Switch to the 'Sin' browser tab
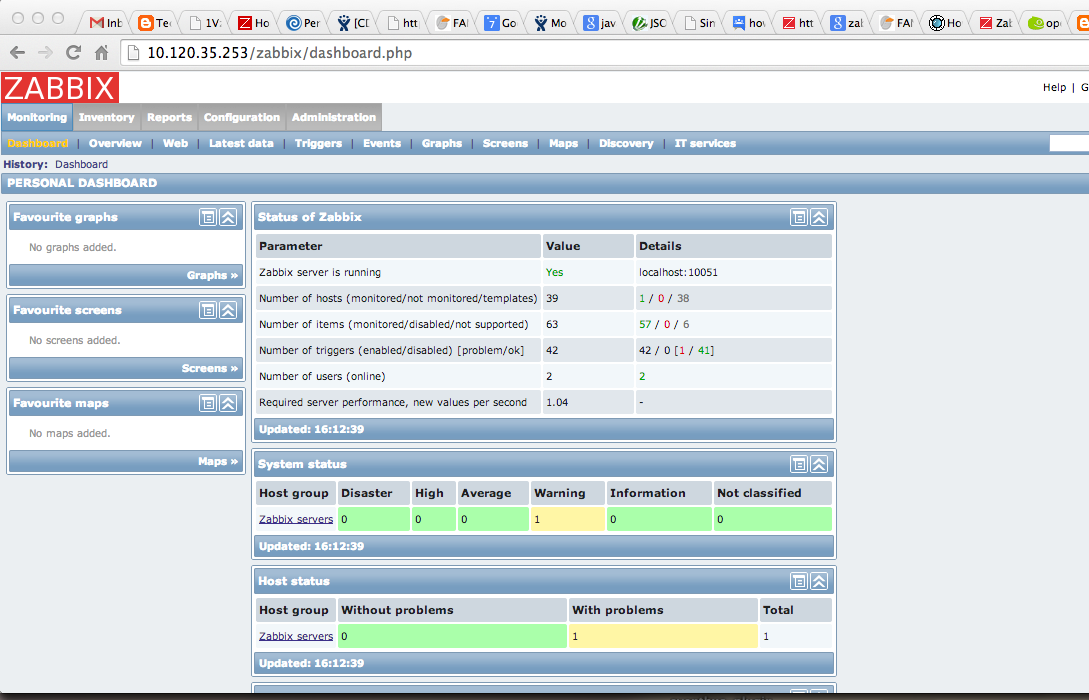The image size is (1089, 700). 699,23
